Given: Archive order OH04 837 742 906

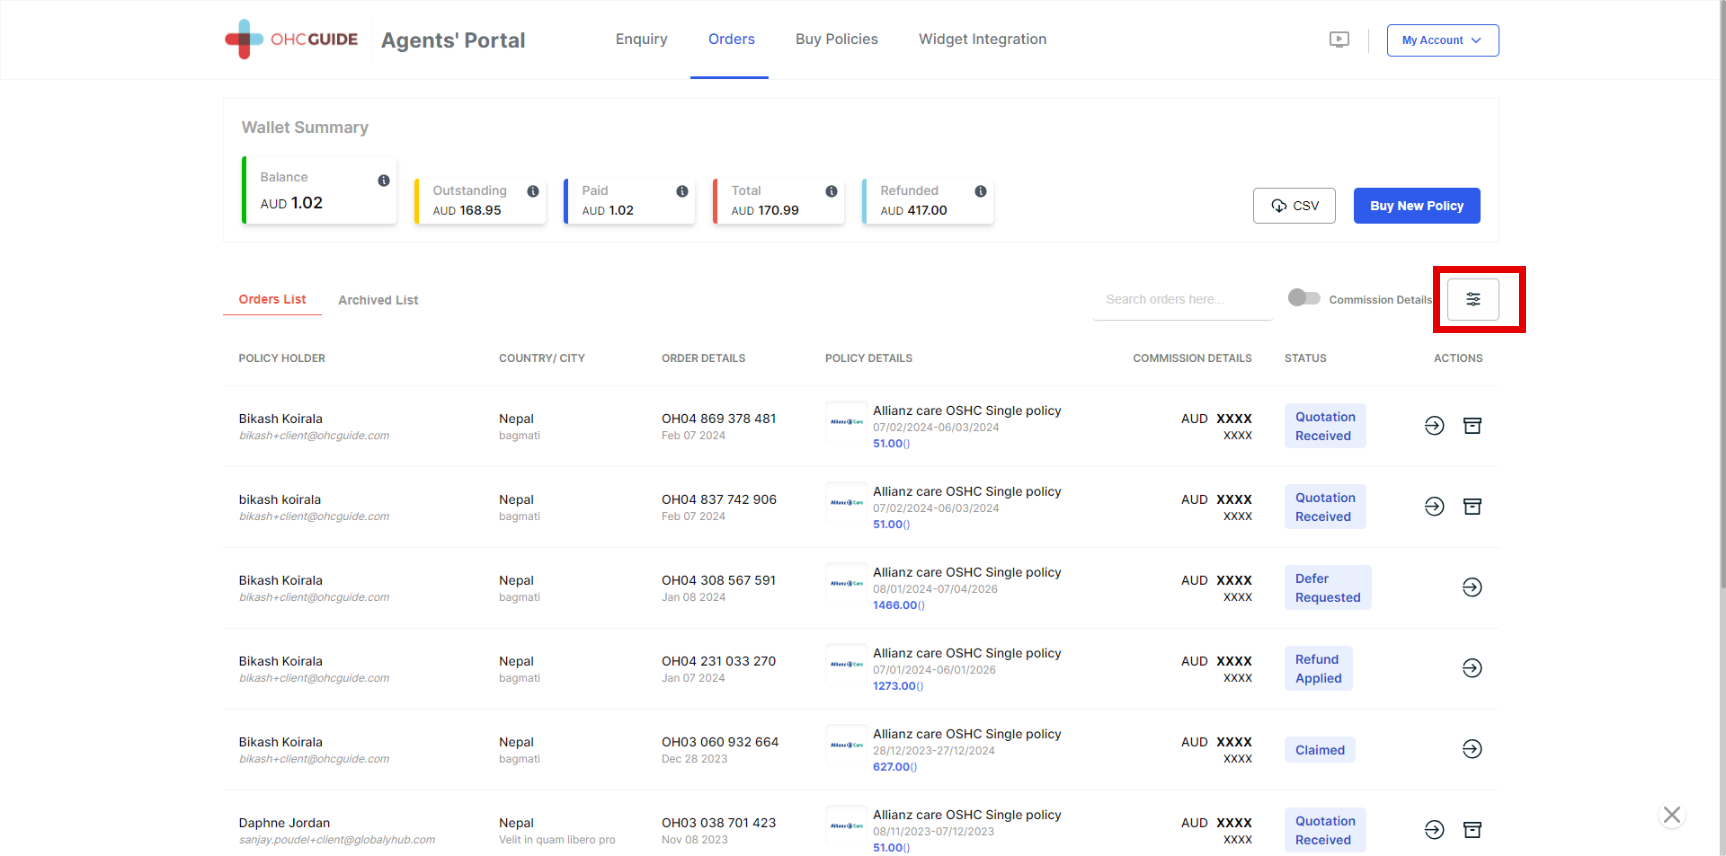Looking at the screenshot, I should pyautogui.click(x=1472, y=507).
